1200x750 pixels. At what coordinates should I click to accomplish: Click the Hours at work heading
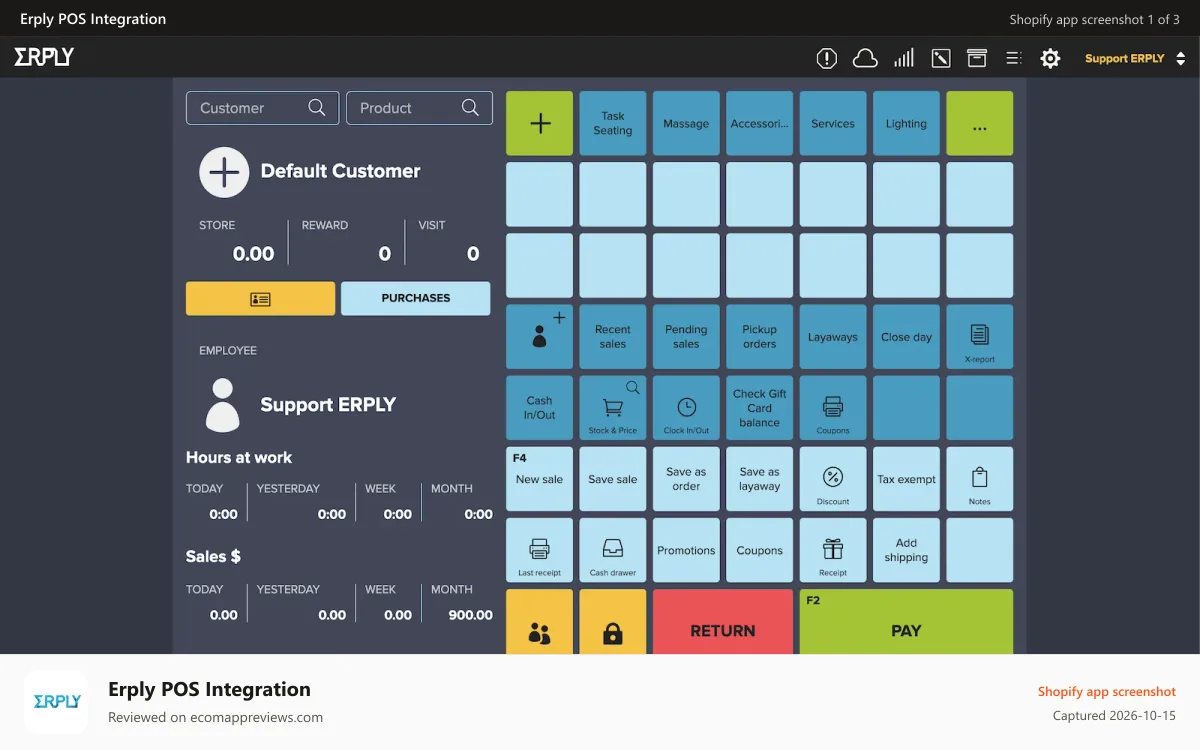[239, 457]
